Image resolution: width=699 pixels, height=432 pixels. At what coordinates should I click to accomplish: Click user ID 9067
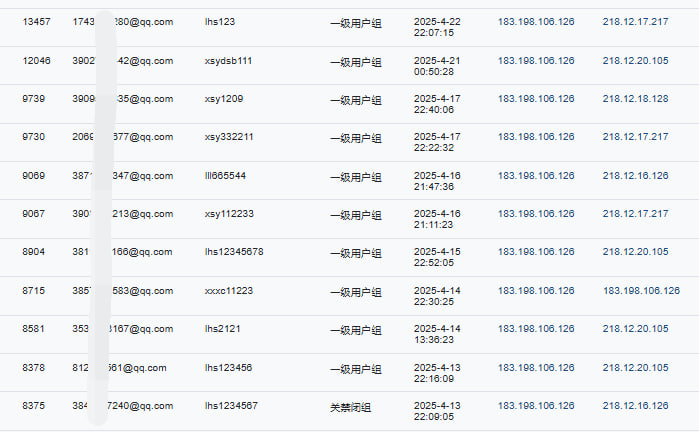click(x=33, y=214)
